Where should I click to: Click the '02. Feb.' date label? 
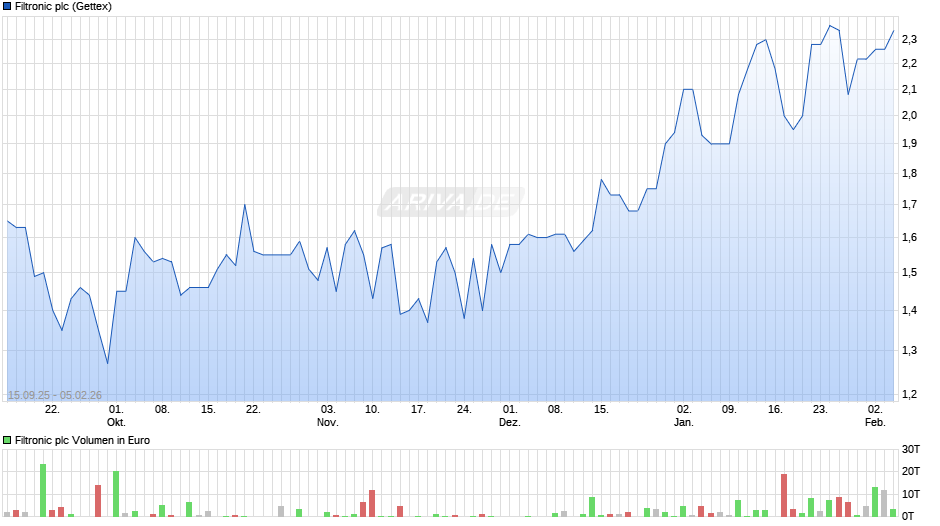875,416
